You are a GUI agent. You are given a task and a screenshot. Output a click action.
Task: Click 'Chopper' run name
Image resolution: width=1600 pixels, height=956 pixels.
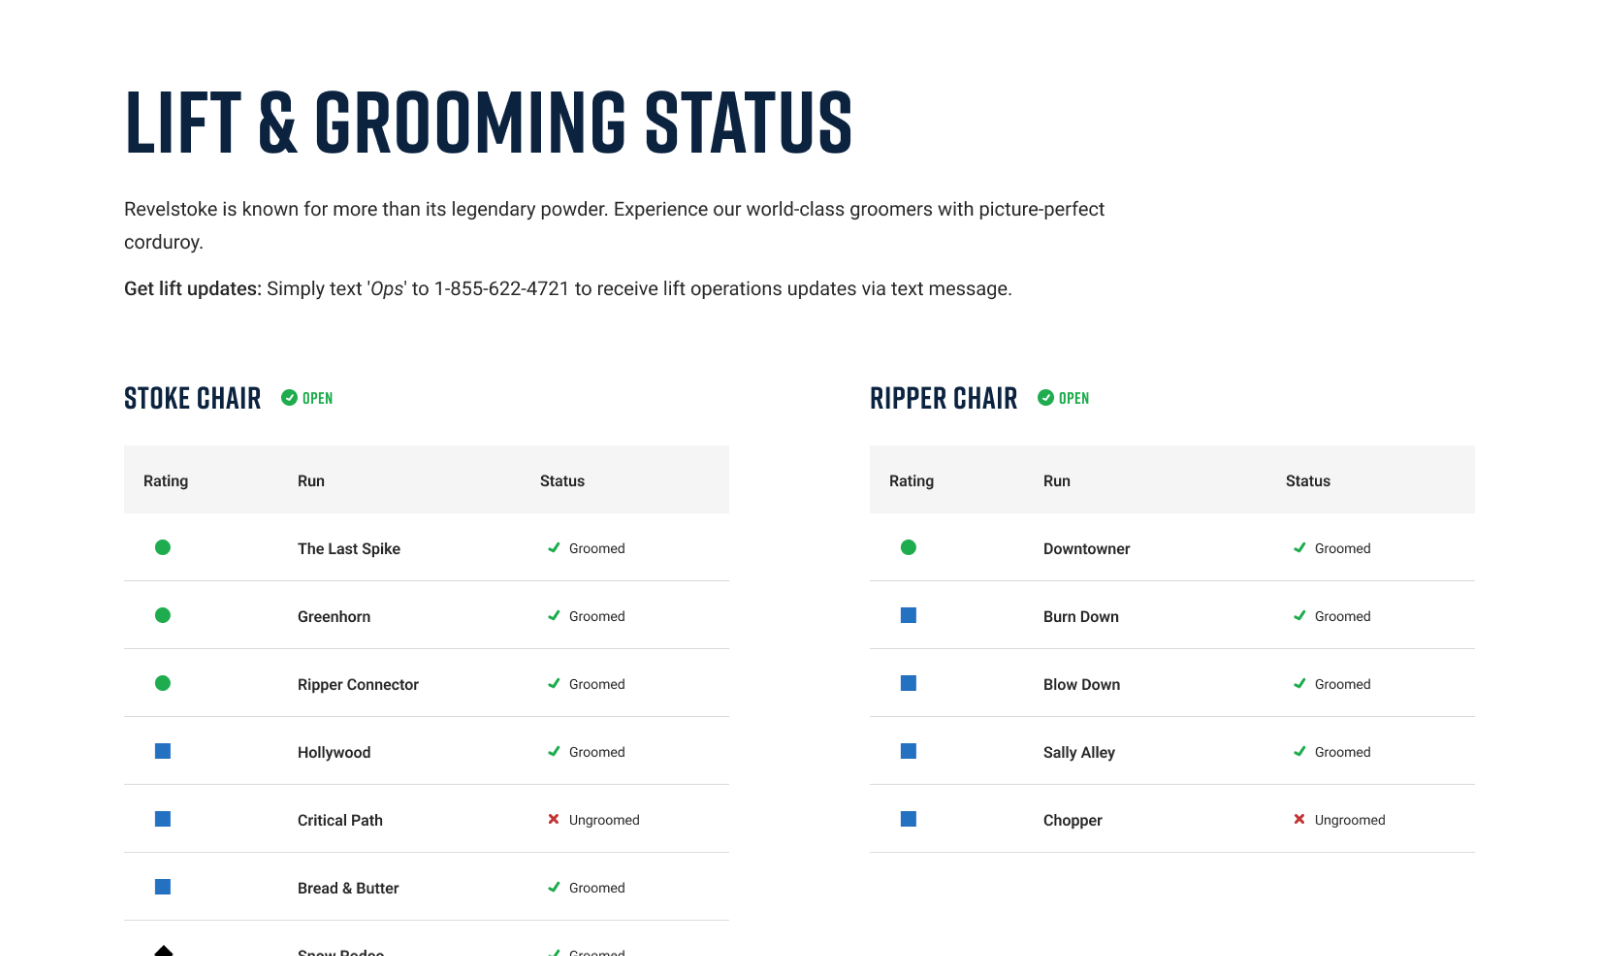[1072, 820]
